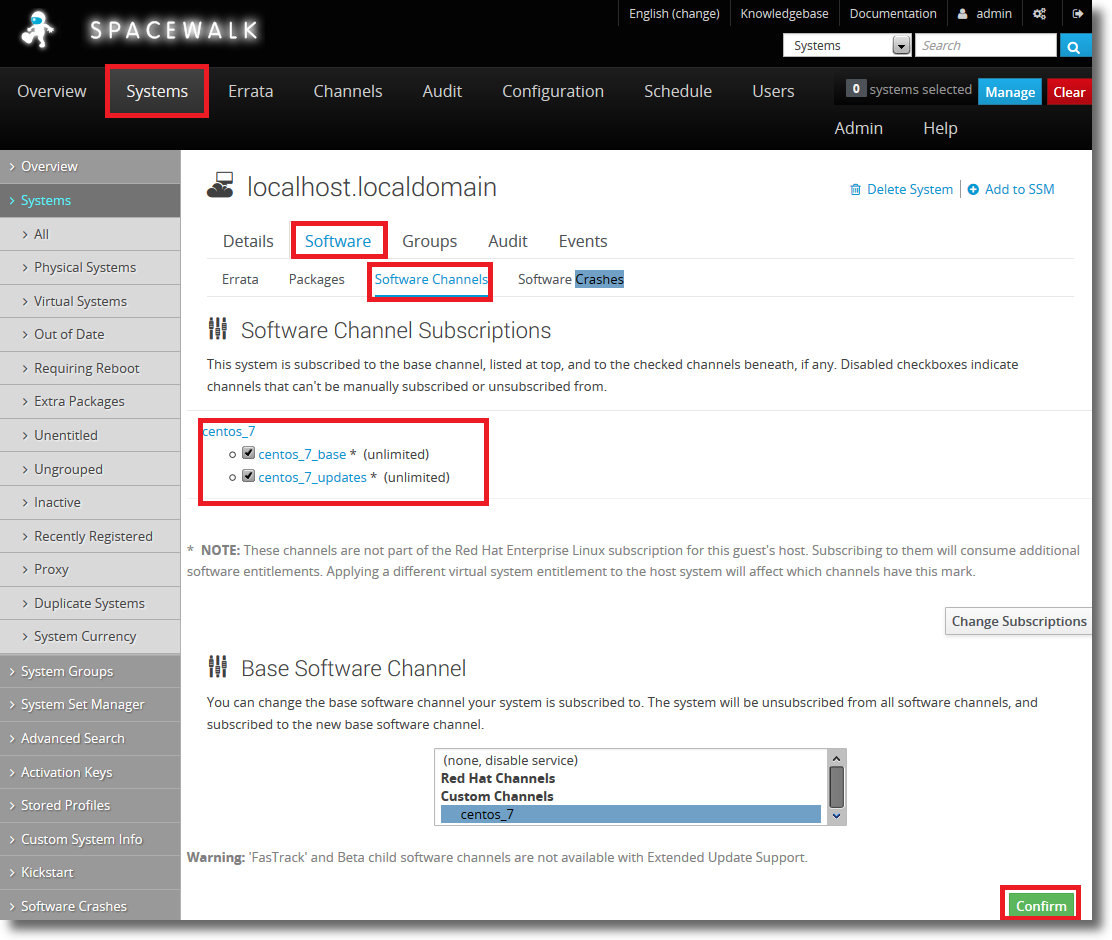
Task: Open the Channels top navigation tab
Action: coord(348,92)
